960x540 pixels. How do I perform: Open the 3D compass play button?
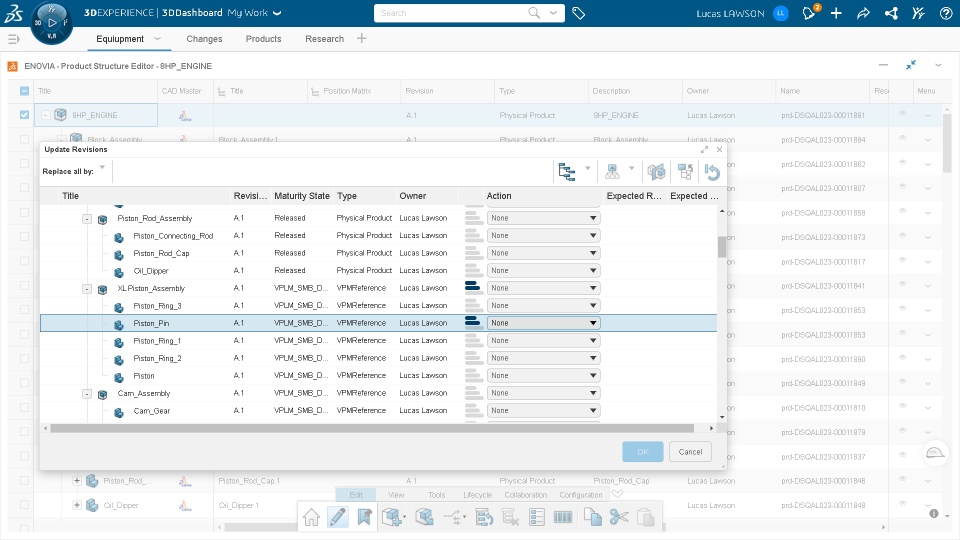click(x=52, y=23)
